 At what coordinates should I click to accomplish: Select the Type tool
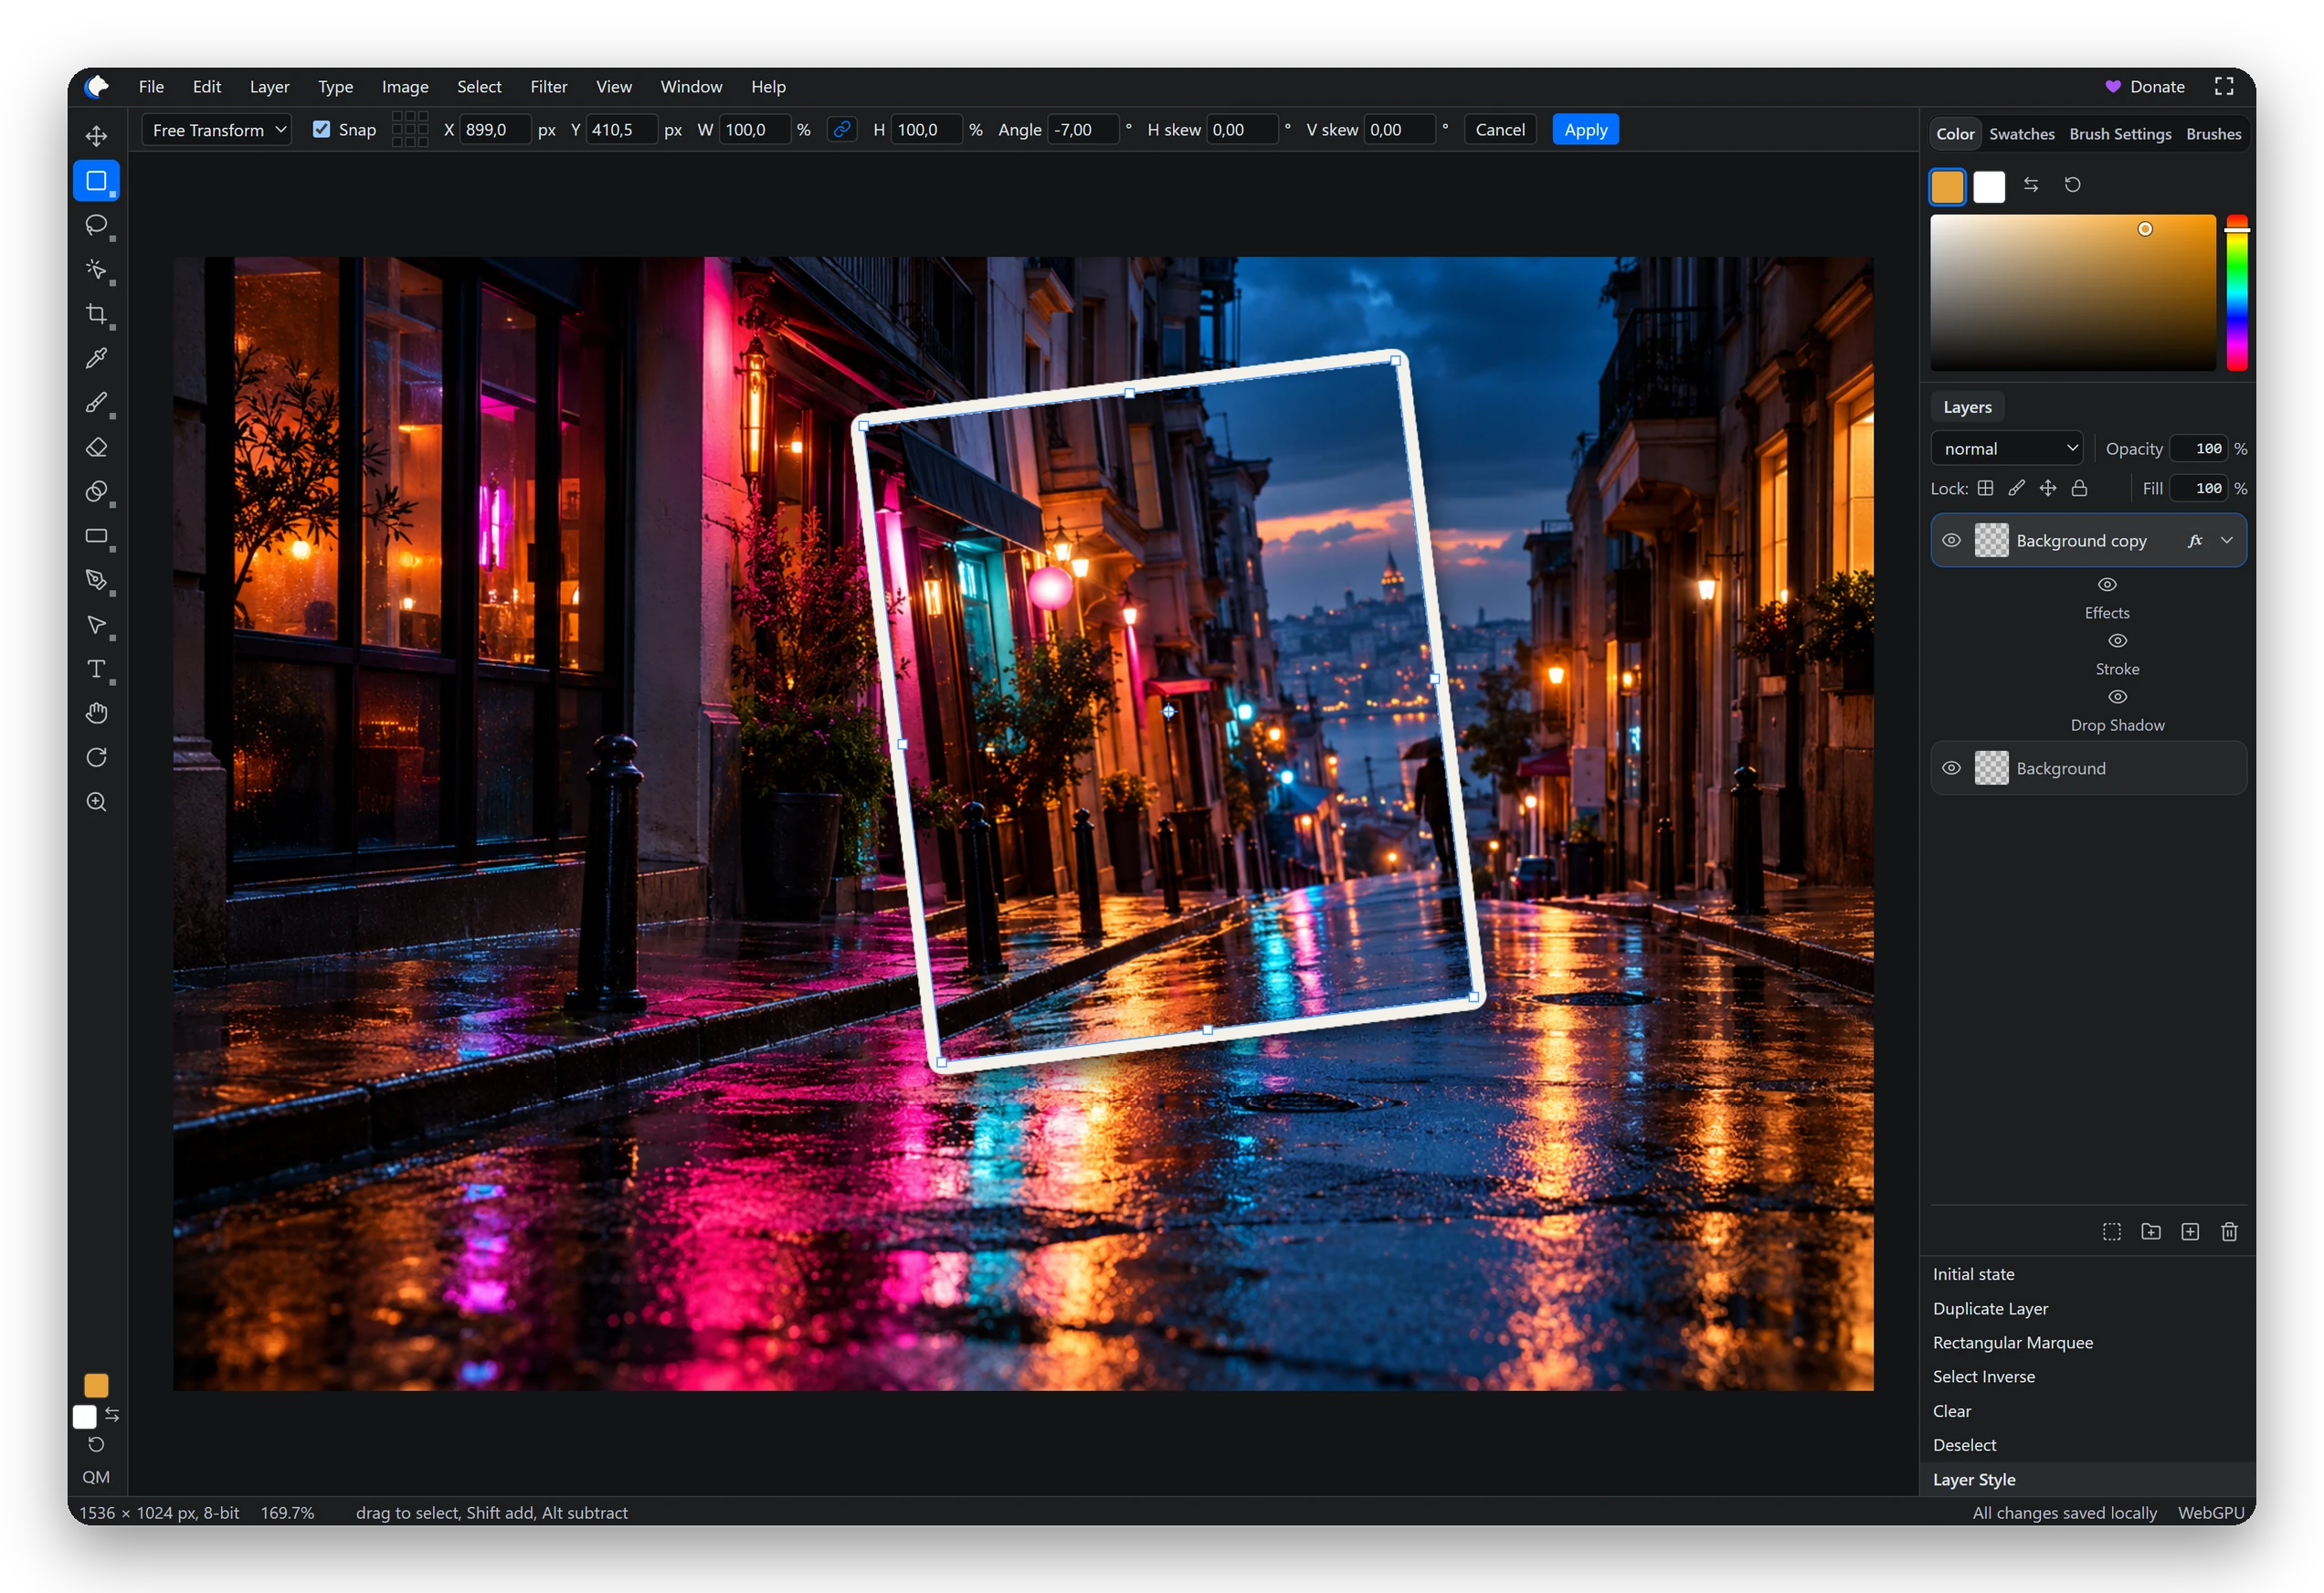(x=96, y=669)
